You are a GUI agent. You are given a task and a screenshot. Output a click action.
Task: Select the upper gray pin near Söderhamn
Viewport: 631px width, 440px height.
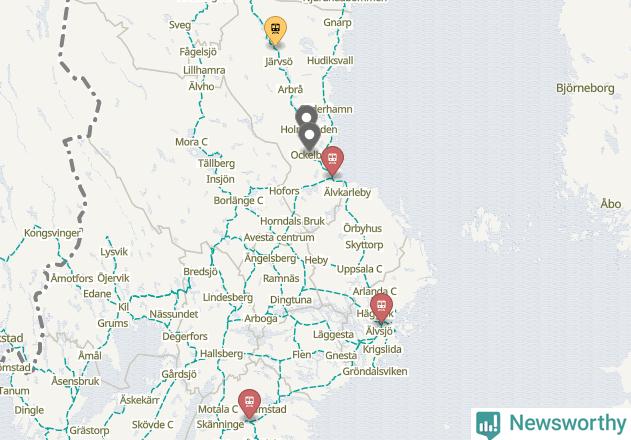307,117
